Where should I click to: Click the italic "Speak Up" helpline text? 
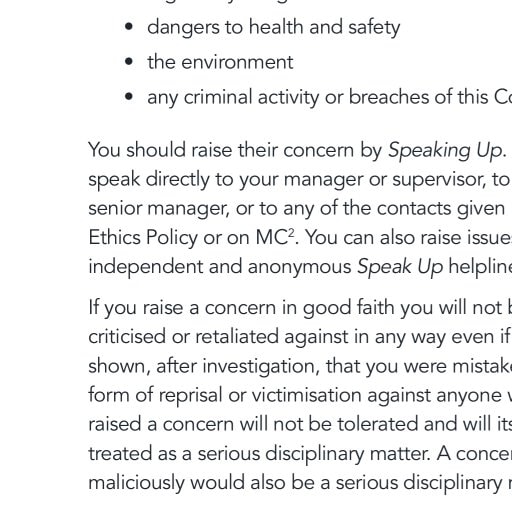400,267
